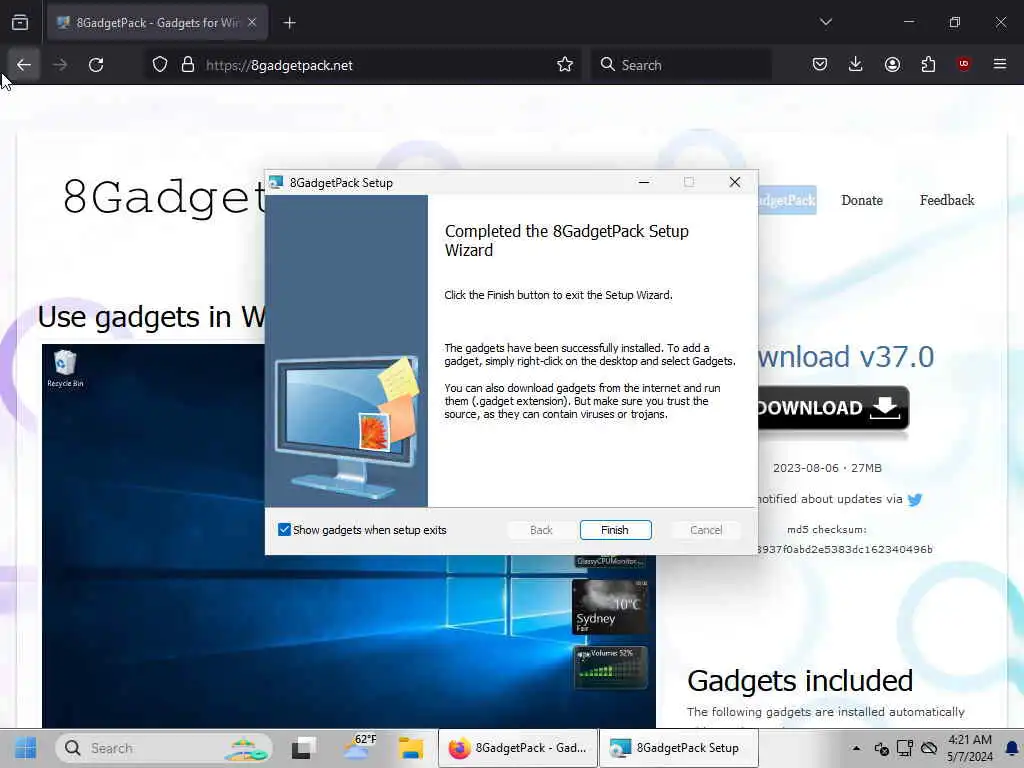Minimize the 8GadgetPack Setup dialog
The width and height of the screenshot is (1024, 768).
click(644, 182)
